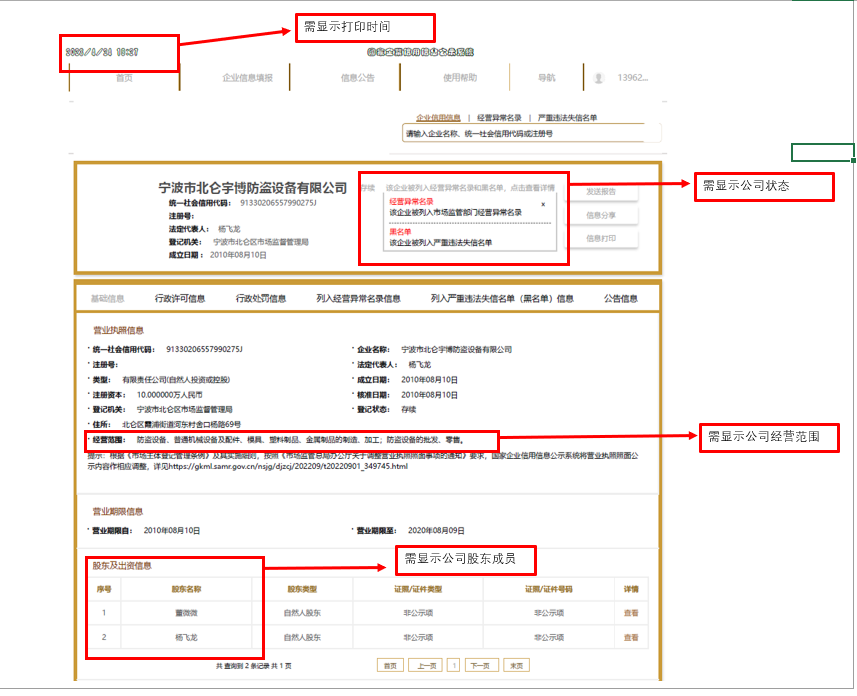Open the 导航 menu item
The width and height of the screenshot is (857, 696).
(x=547, y=78)
